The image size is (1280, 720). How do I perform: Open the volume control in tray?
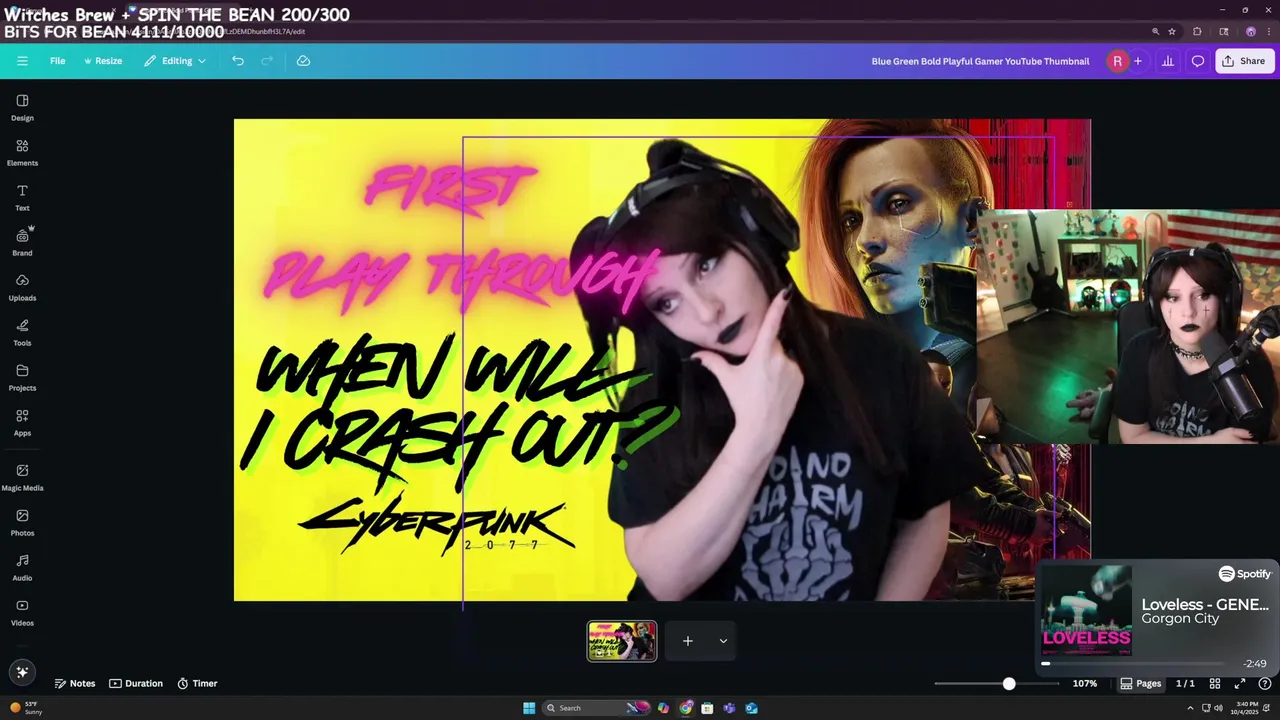point(1218,708)
